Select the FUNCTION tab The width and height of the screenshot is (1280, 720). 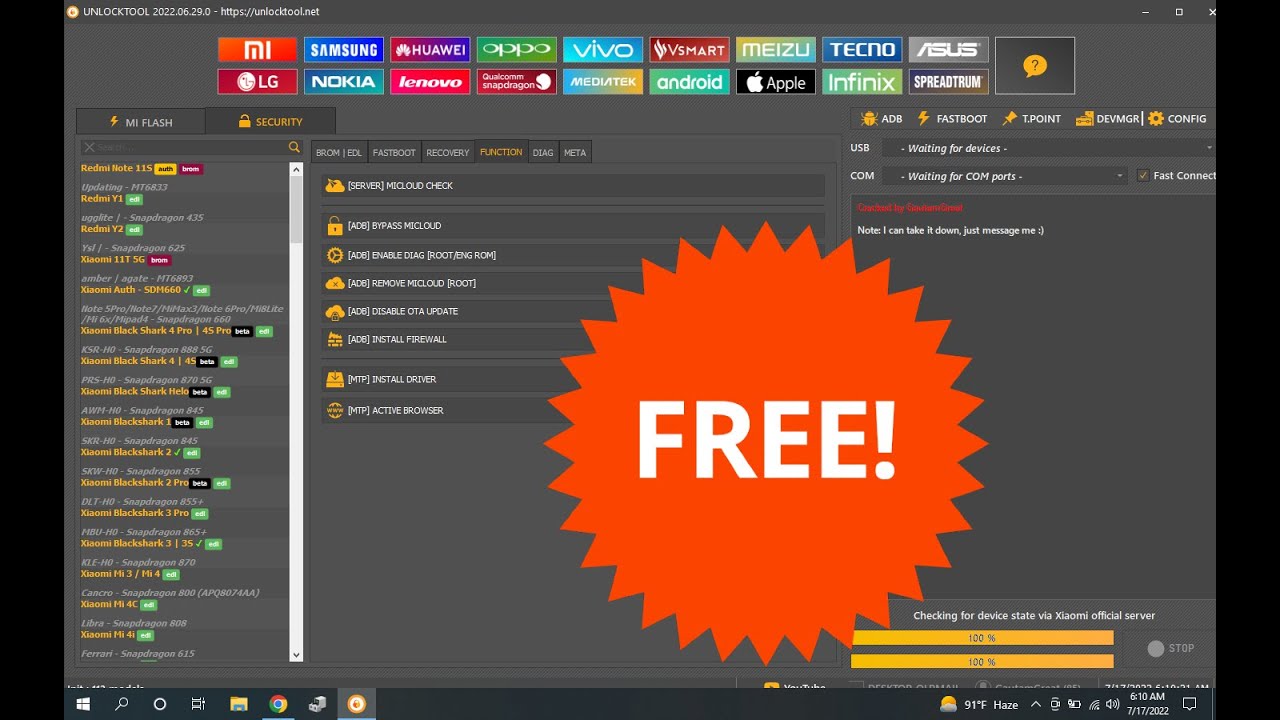(501, 152)
